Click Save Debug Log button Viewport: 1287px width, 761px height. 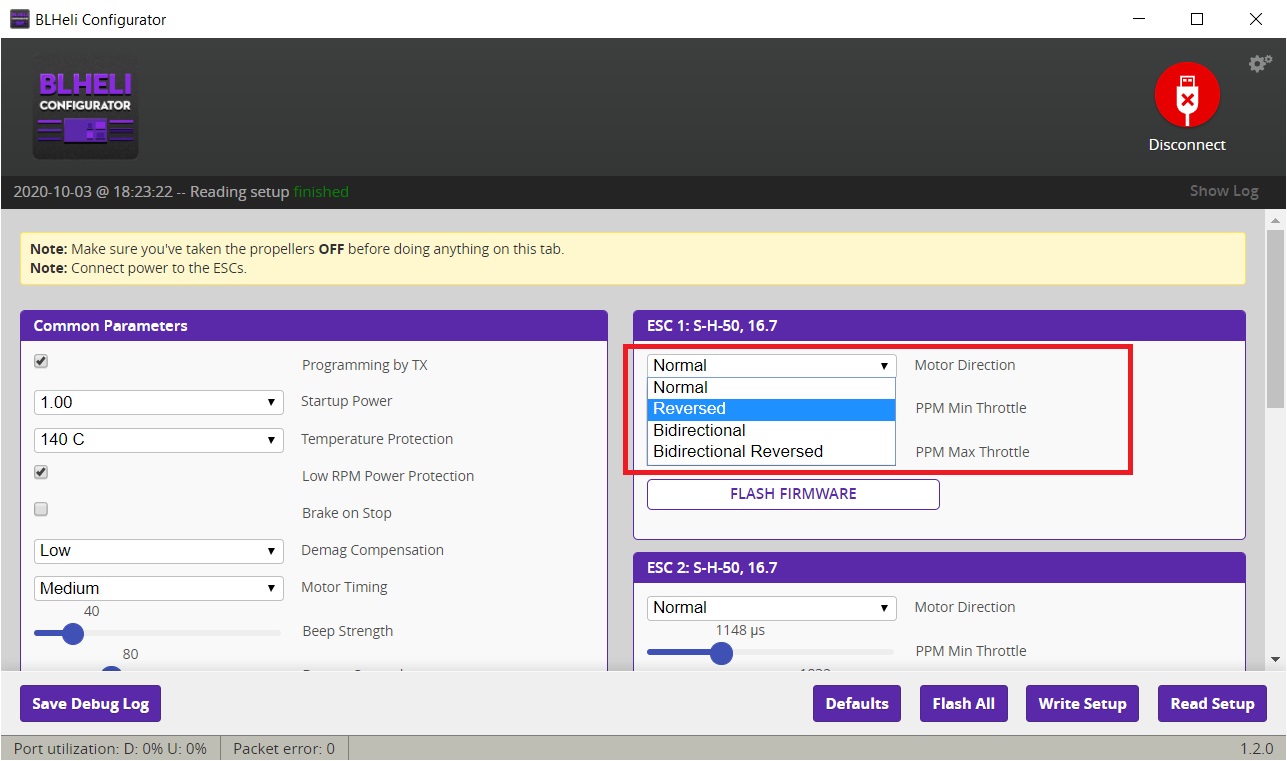90,703
